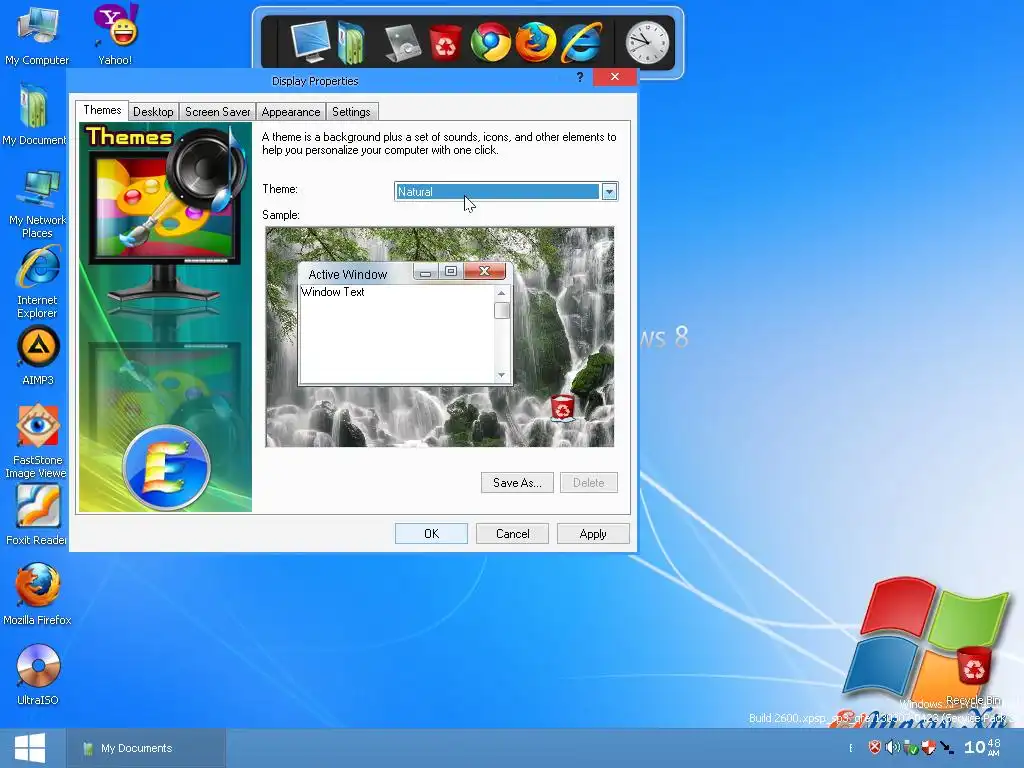Open the Screen Saver tab
This screenshot has width=1024, height=768.
217,112
